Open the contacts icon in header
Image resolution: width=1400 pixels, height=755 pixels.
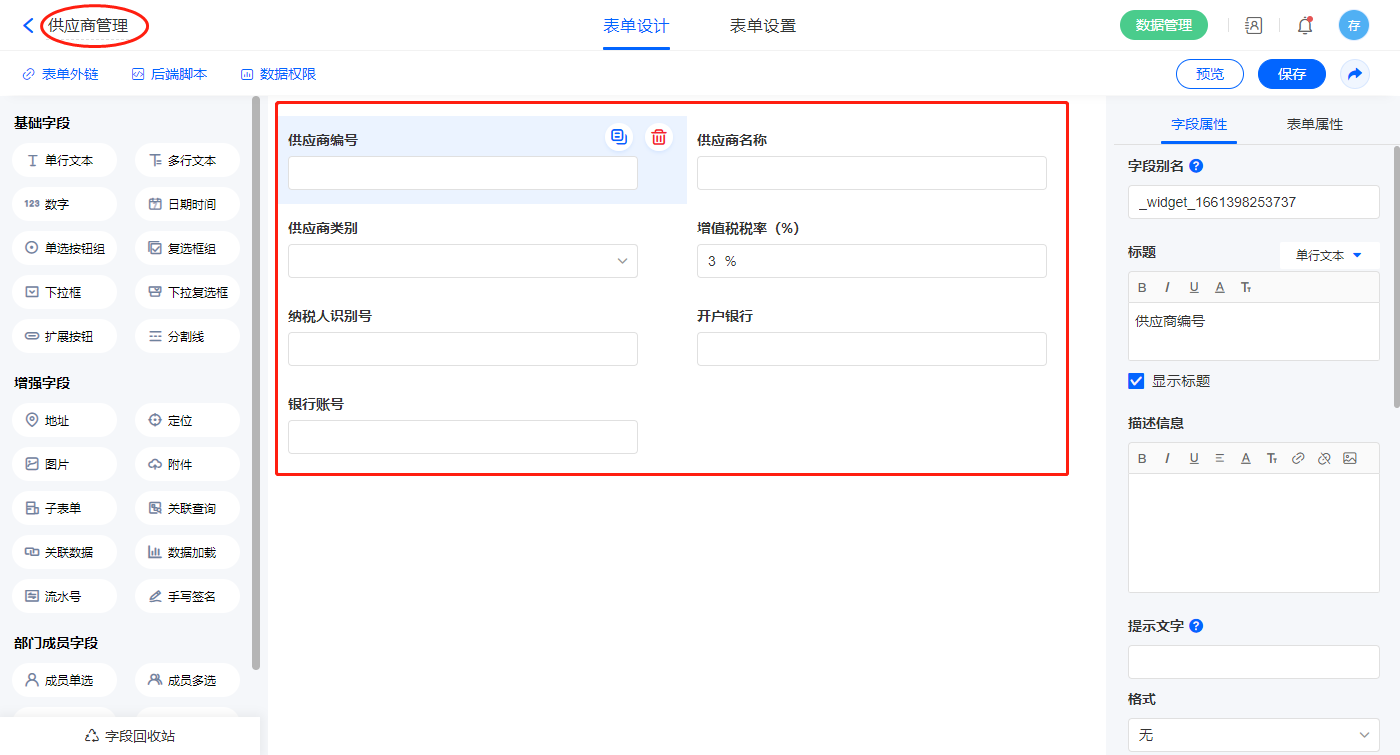[1253, 26]
